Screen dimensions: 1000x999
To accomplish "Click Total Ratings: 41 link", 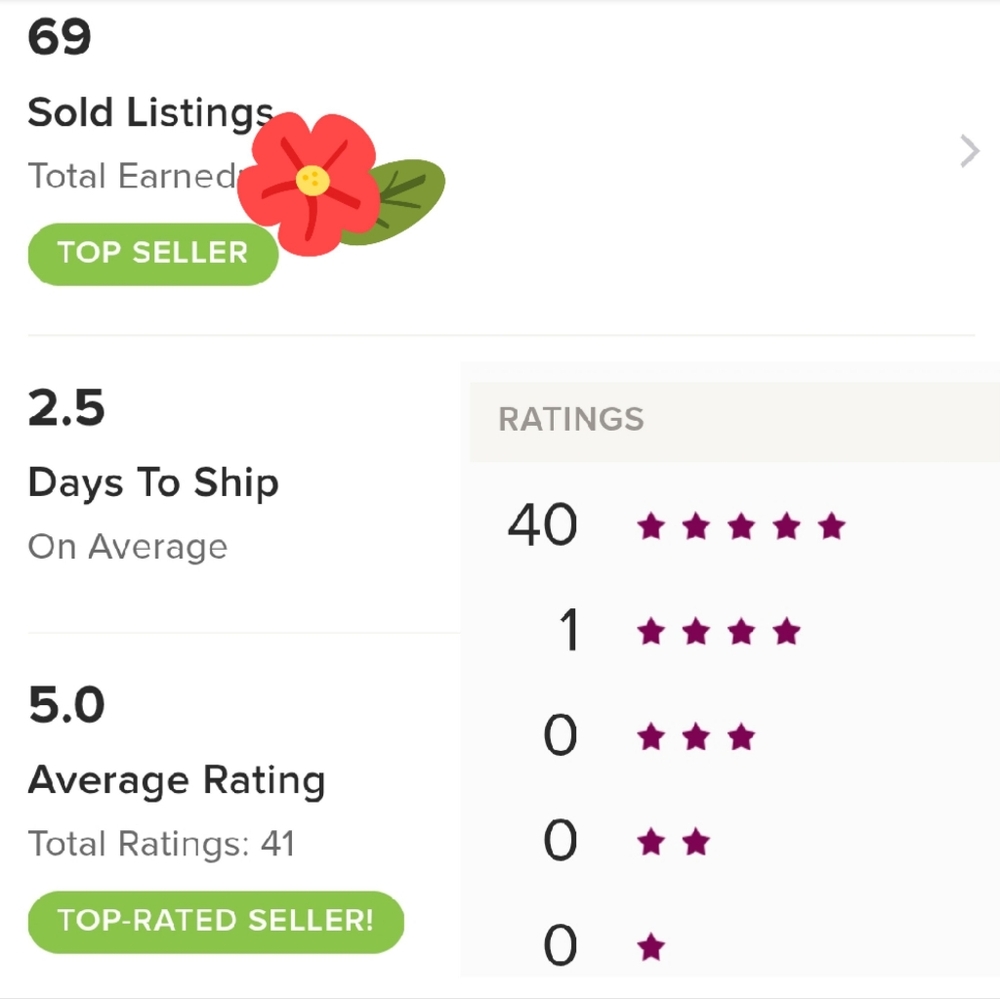I will [162, 844].
